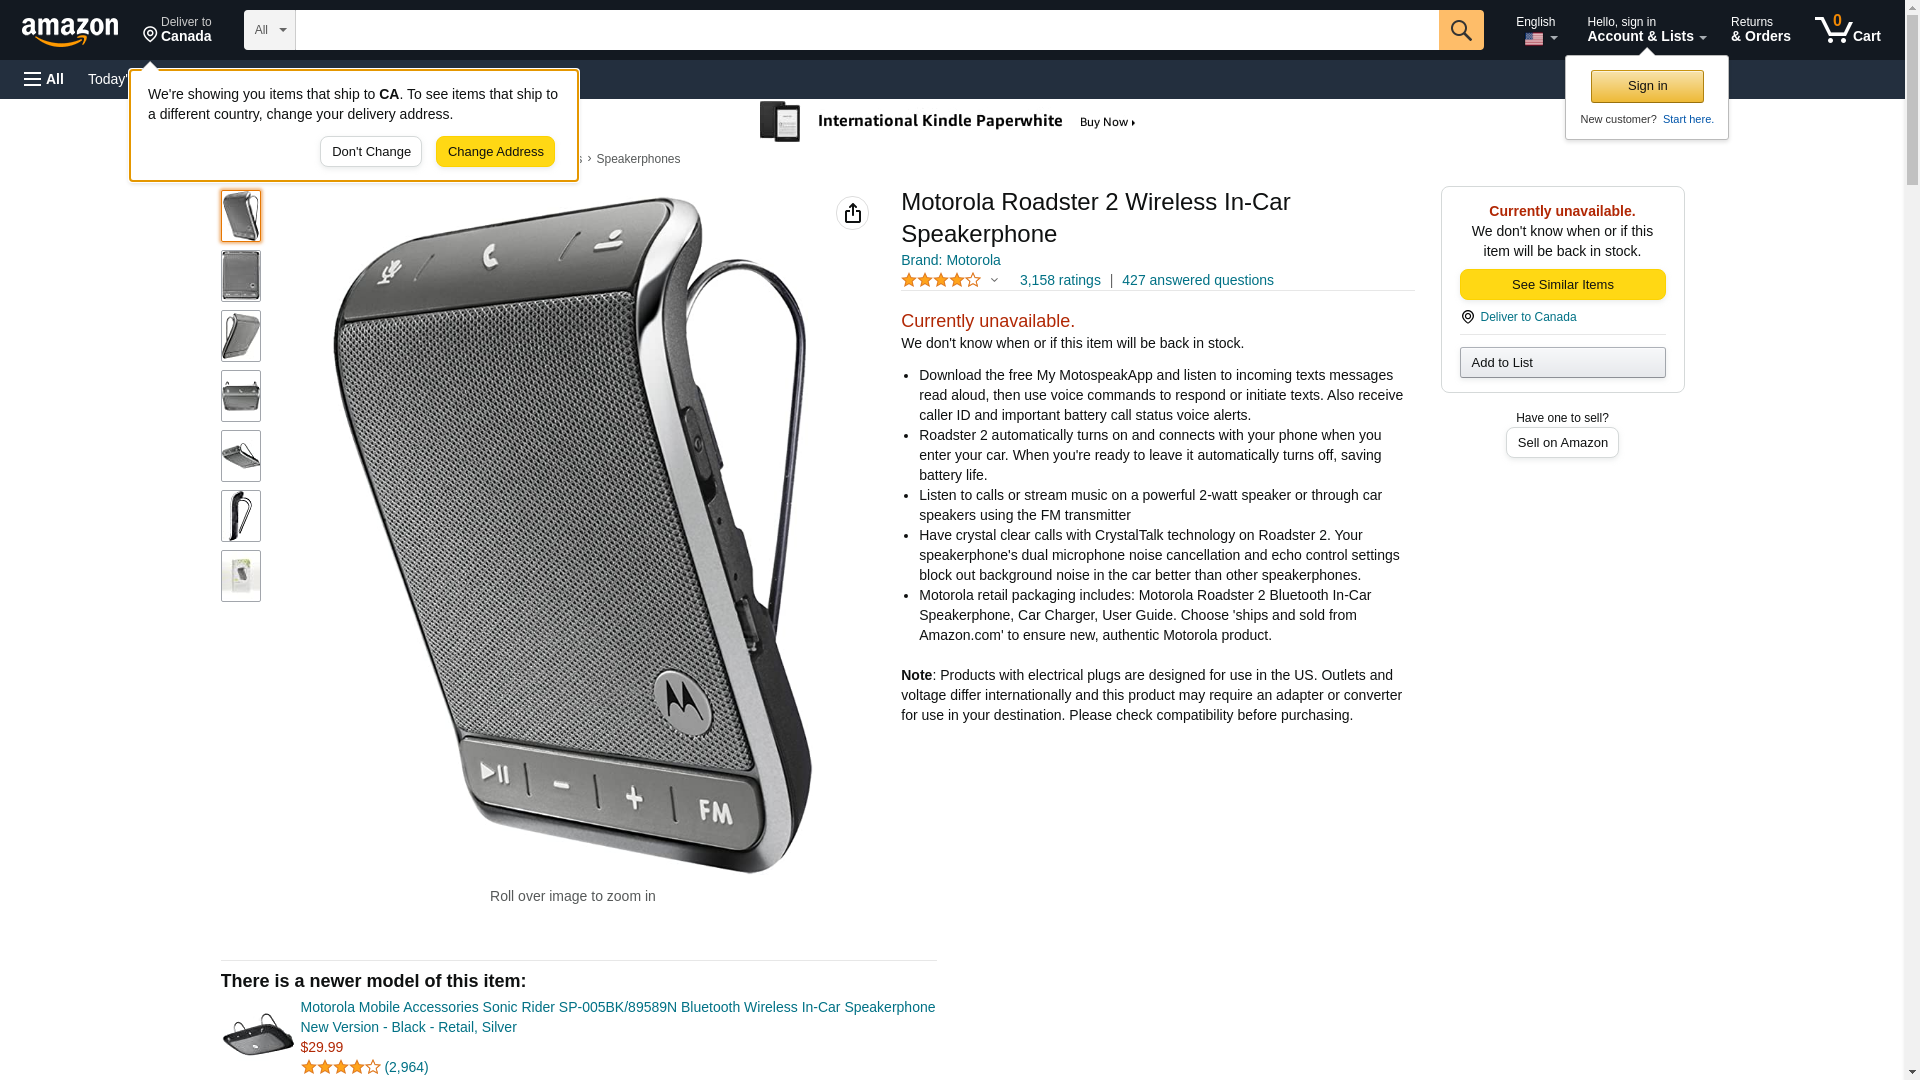Select the second product thumbnail image
Image resolution: width=1920 pixels, height=1080 pixels.
click(241, 276)
